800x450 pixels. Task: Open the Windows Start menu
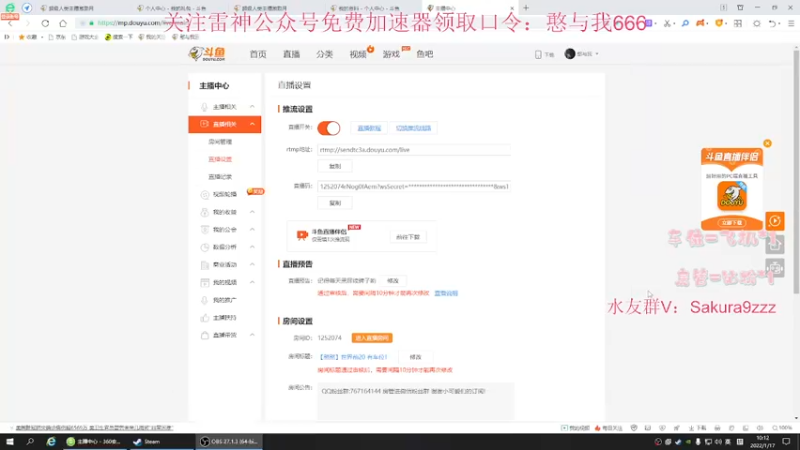click(x=10, y=441)
